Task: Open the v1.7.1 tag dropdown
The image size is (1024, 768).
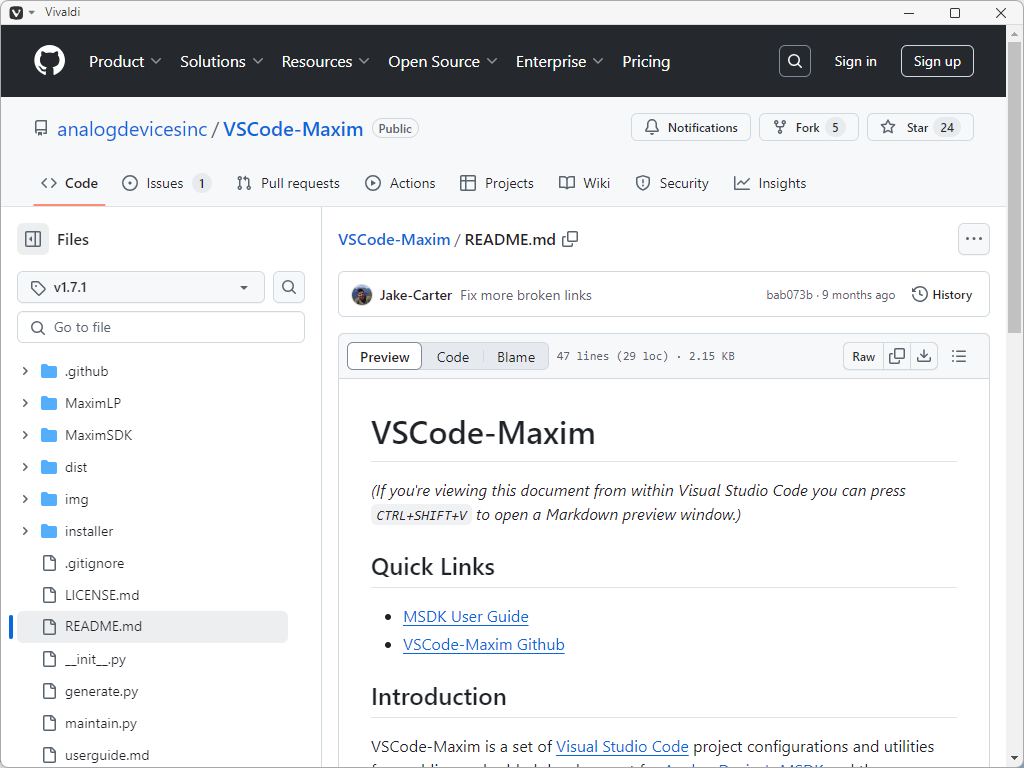Action: pyautogui.click(x=141, y=287)
